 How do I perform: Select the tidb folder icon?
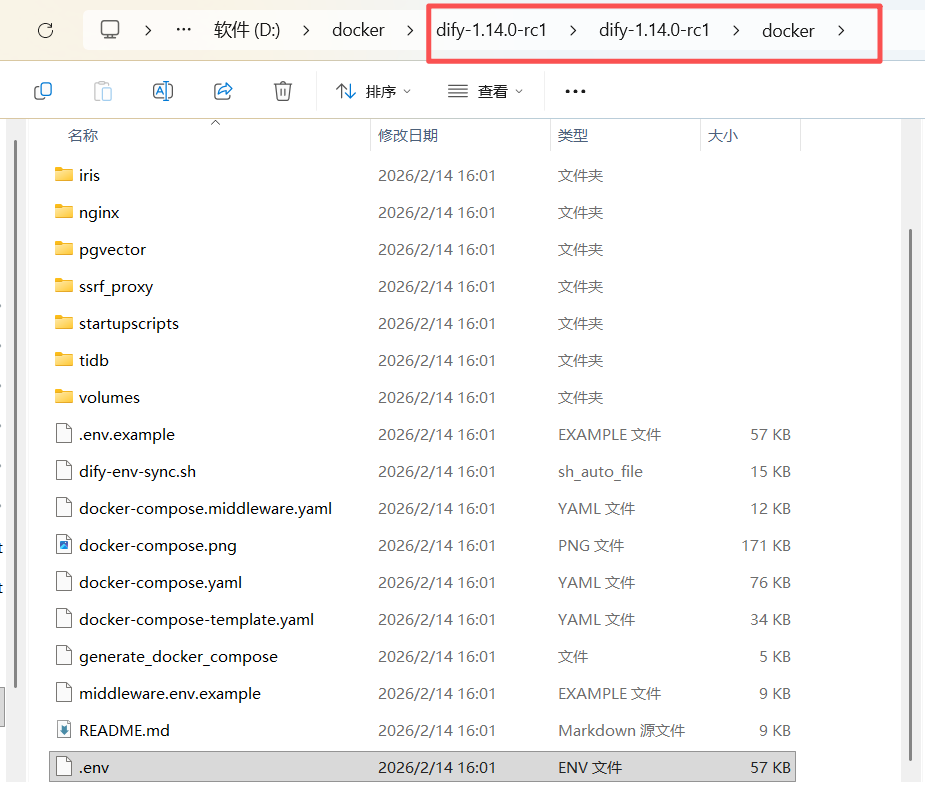[x=64, y=360]
